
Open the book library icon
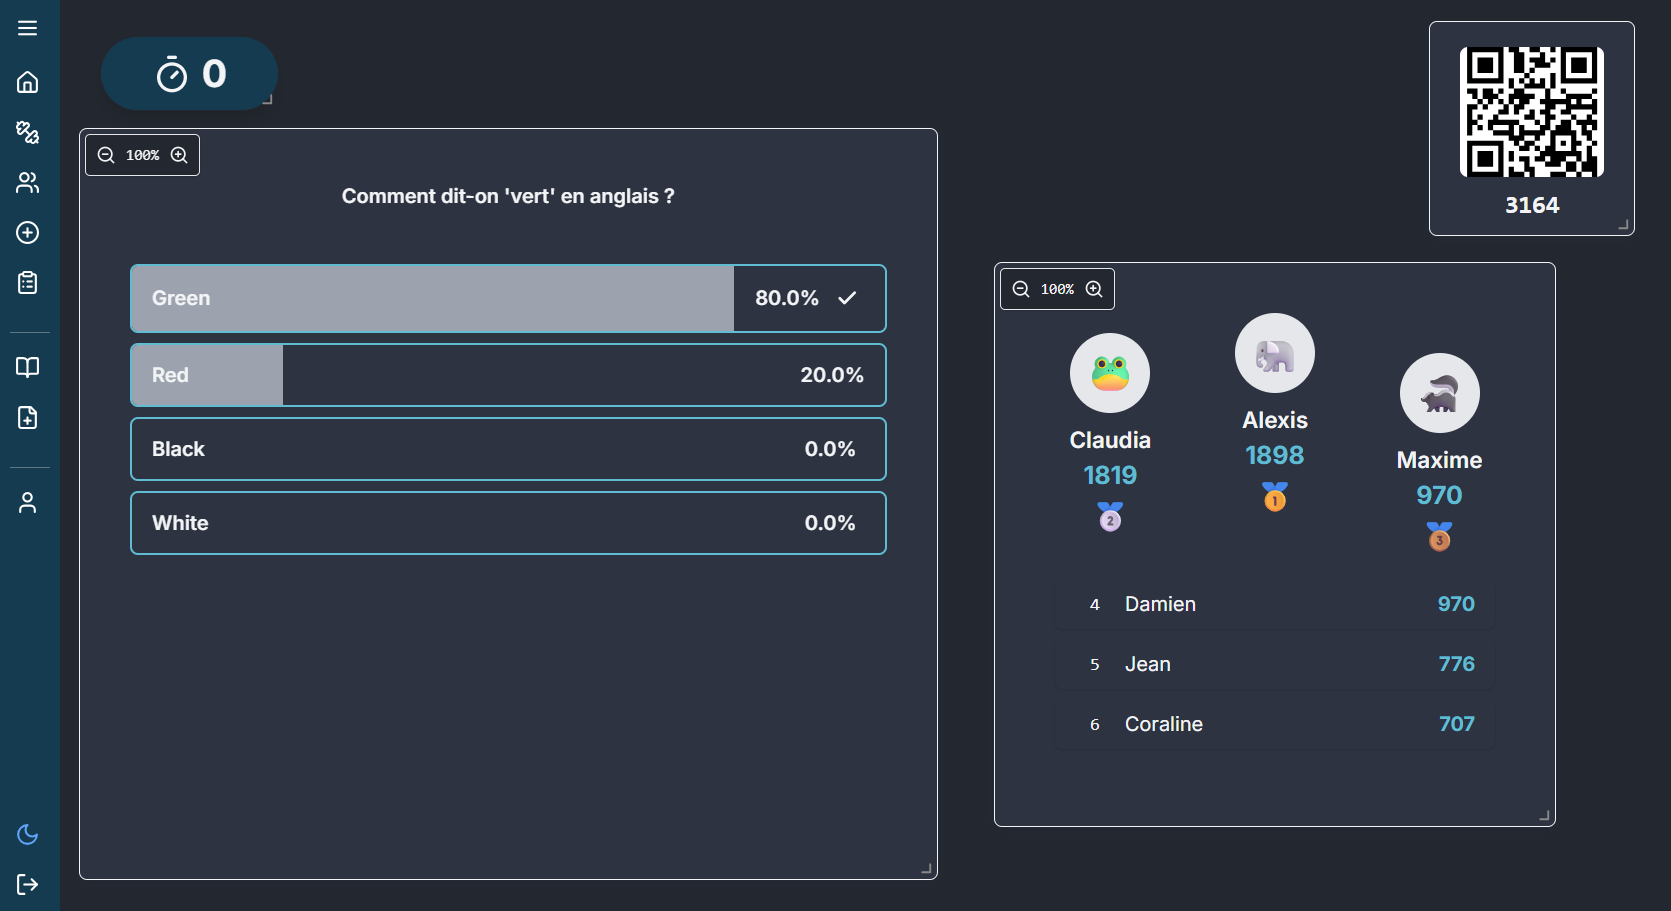28,367
